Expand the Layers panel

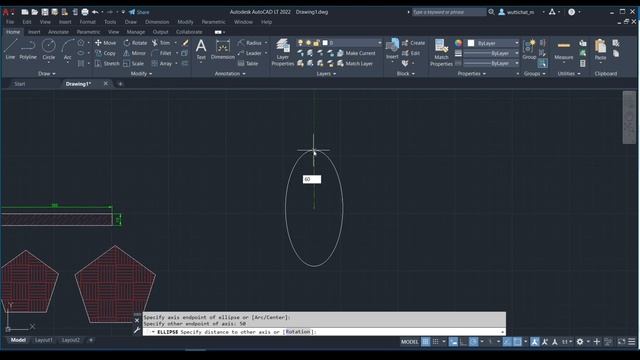point(326,74)
